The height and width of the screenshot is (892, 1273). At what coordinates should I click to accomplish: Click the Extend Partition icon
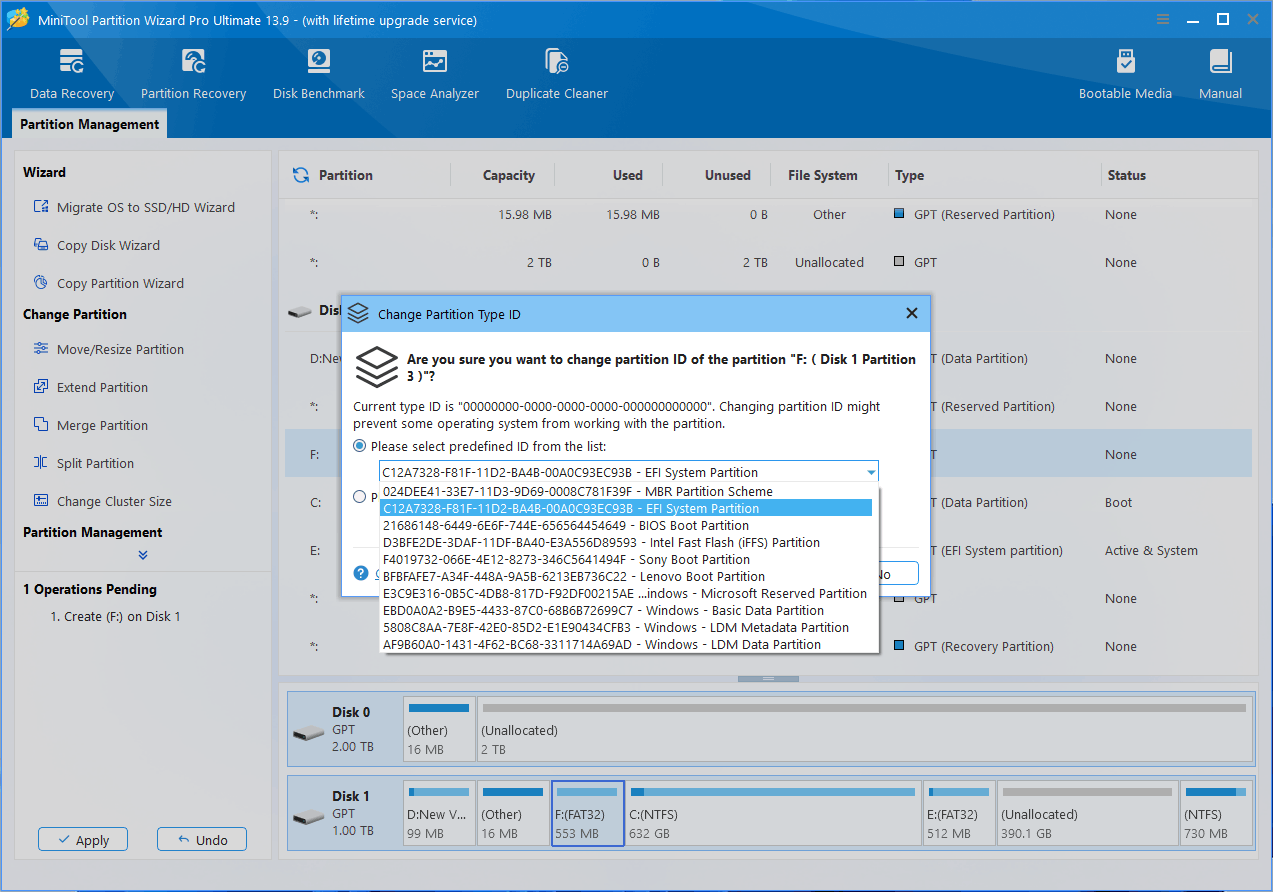click(x=41, y=387)
